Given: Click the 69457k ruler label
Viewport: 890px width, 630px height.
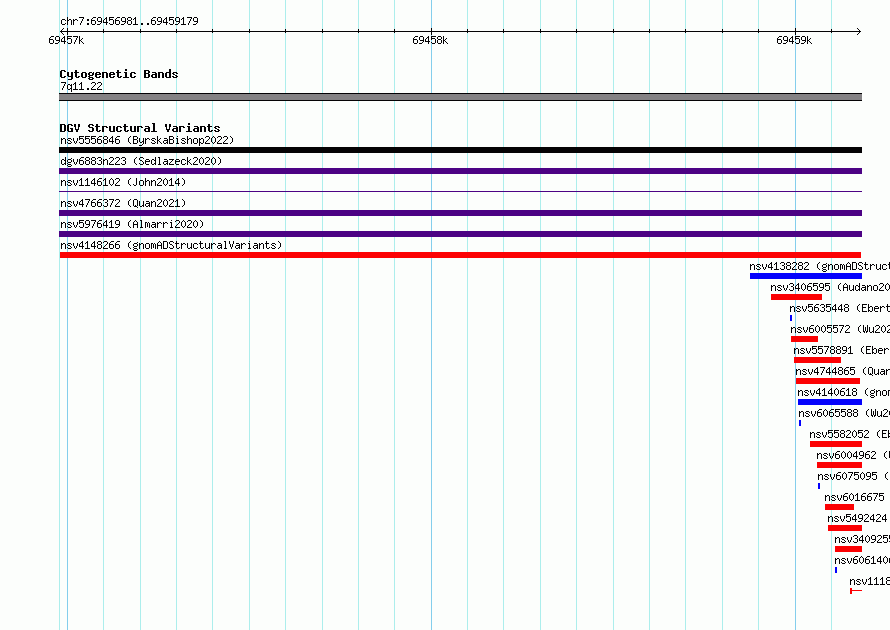Looking at the screenshot, I should click(66, 40).
